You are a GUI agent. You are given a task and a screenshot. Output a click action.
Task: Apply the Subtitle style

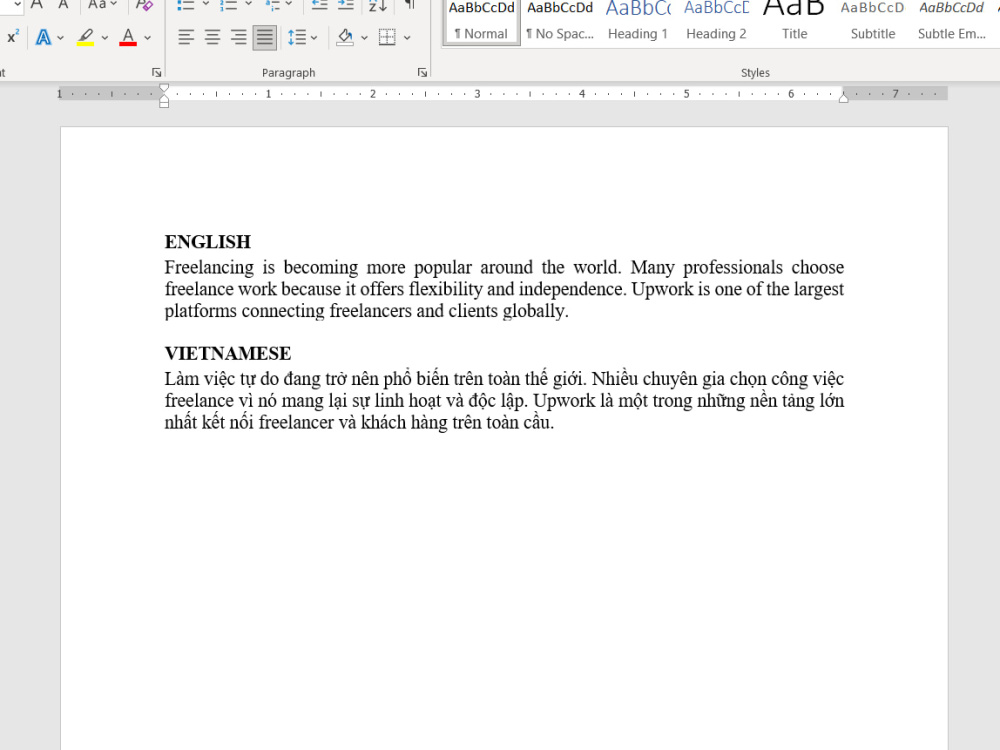[x=873, y=20]
